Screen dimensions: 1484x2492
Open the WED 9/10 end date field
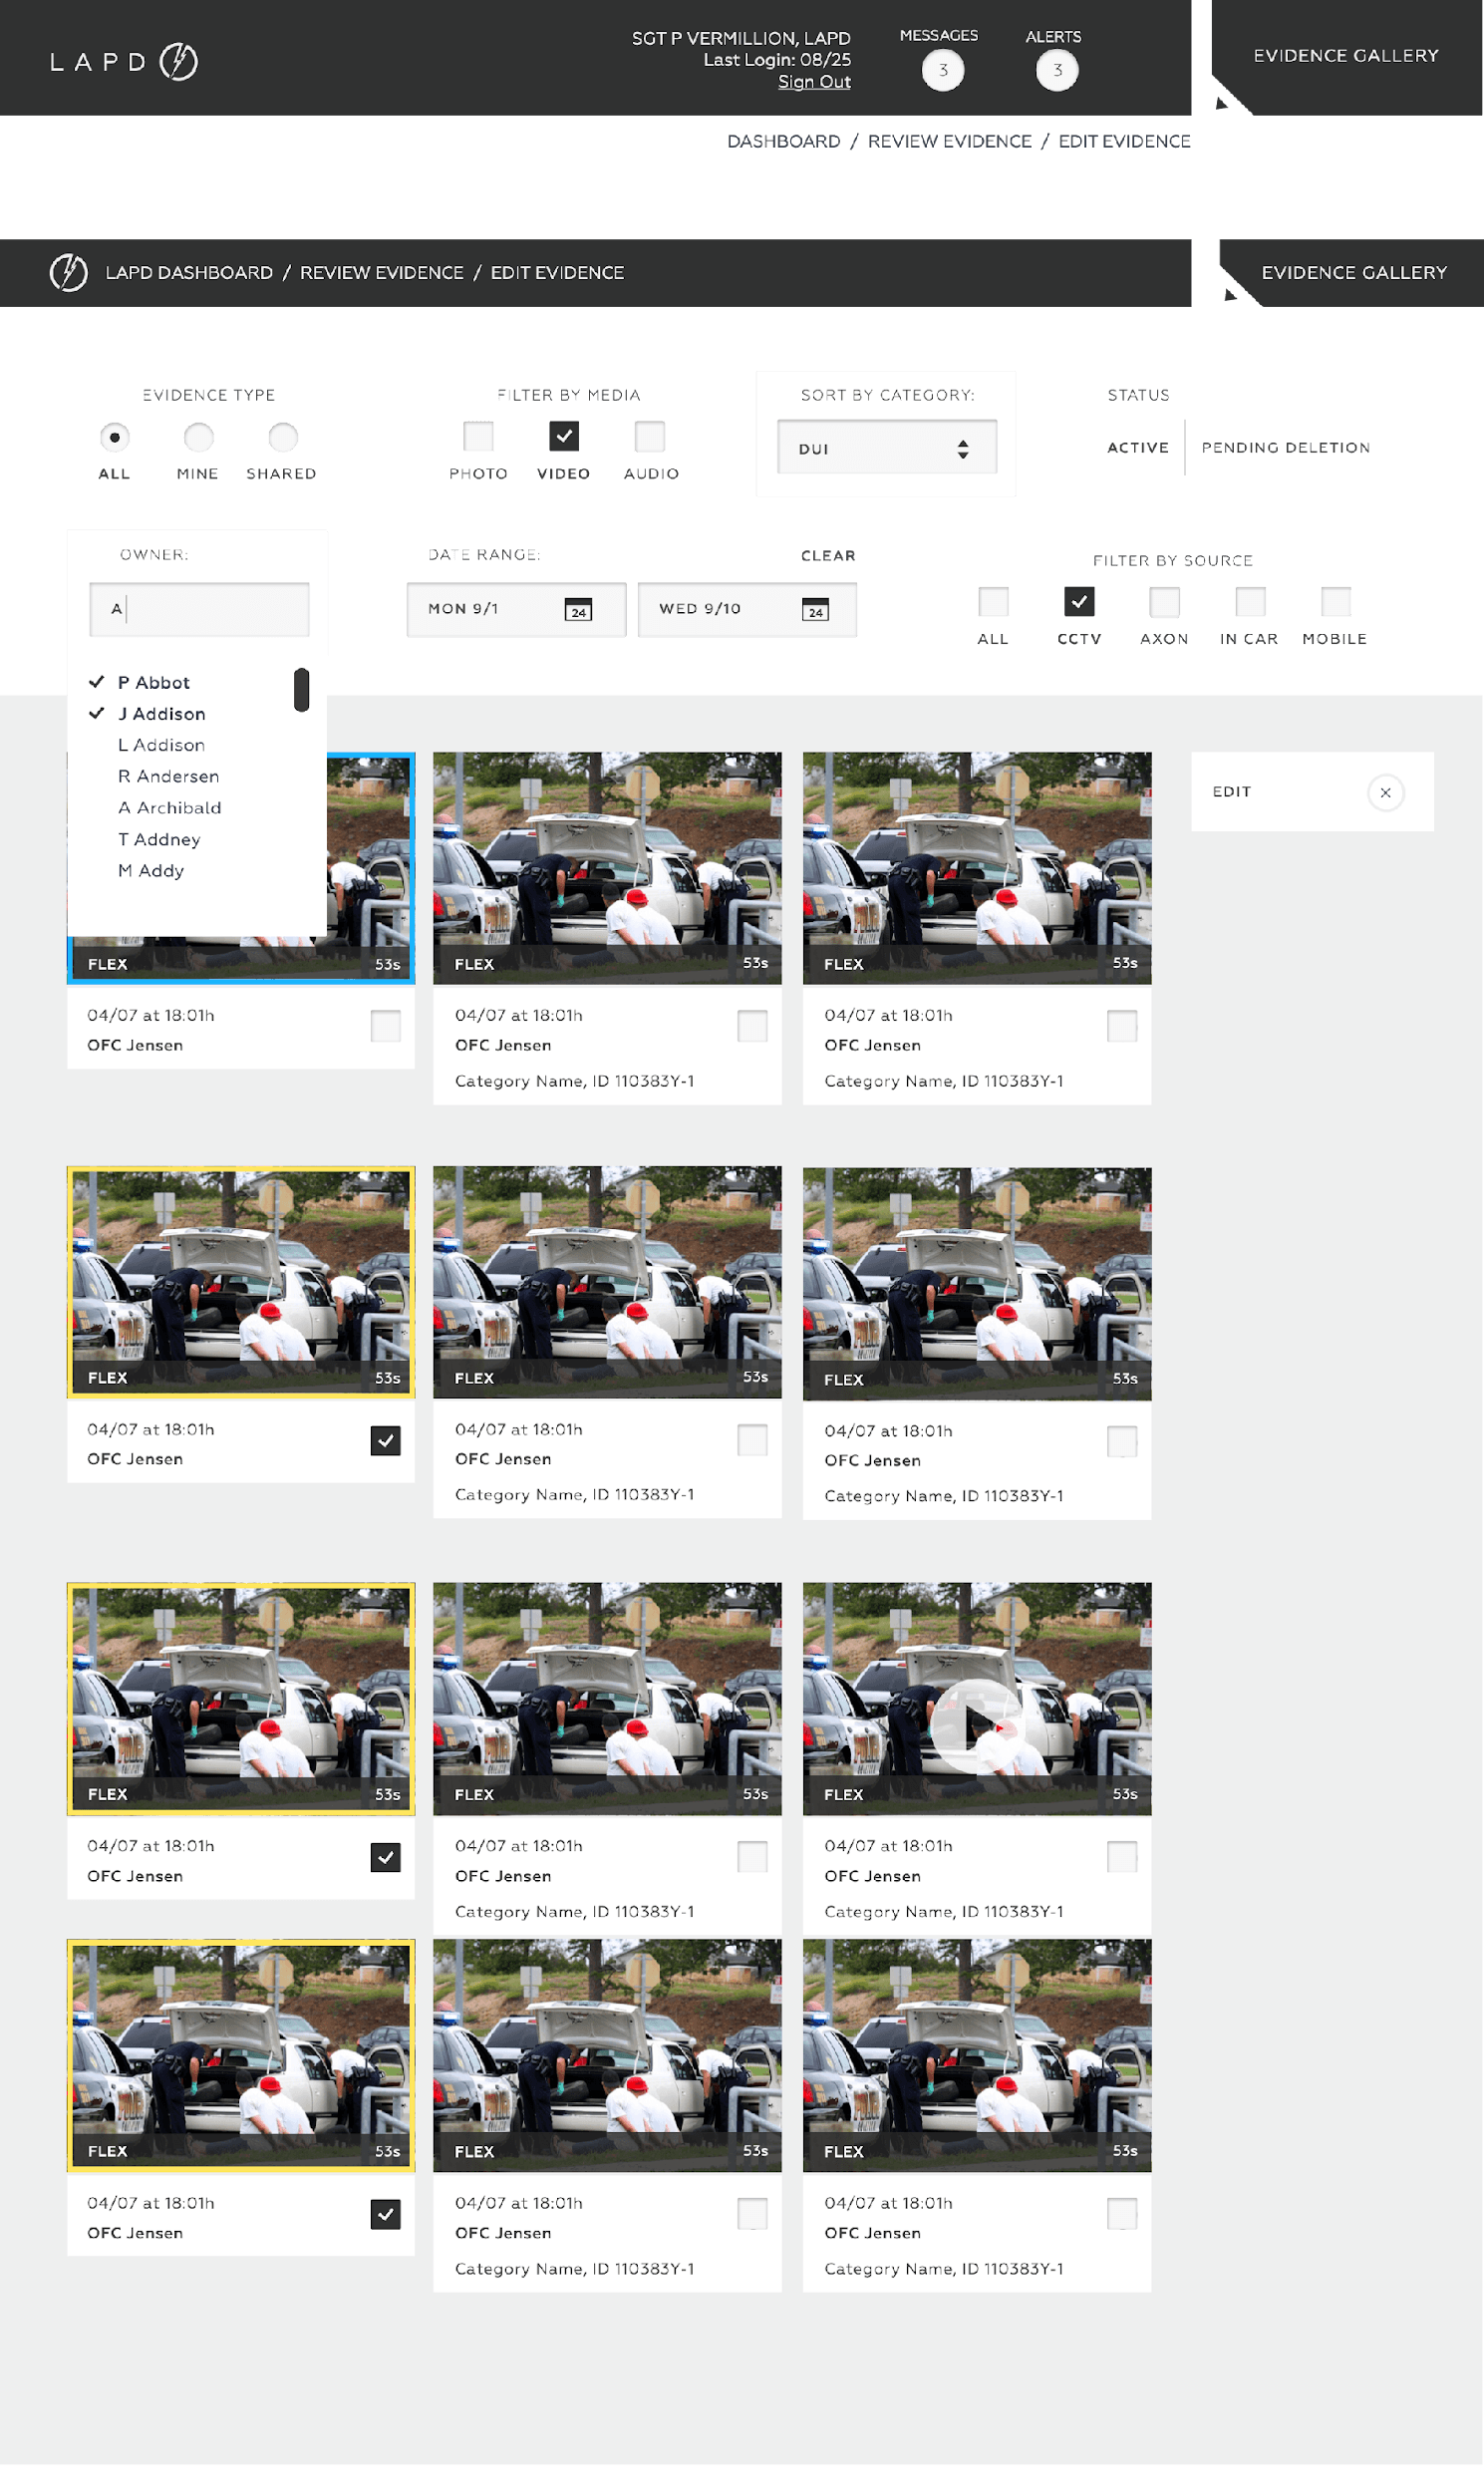point(747,609)
